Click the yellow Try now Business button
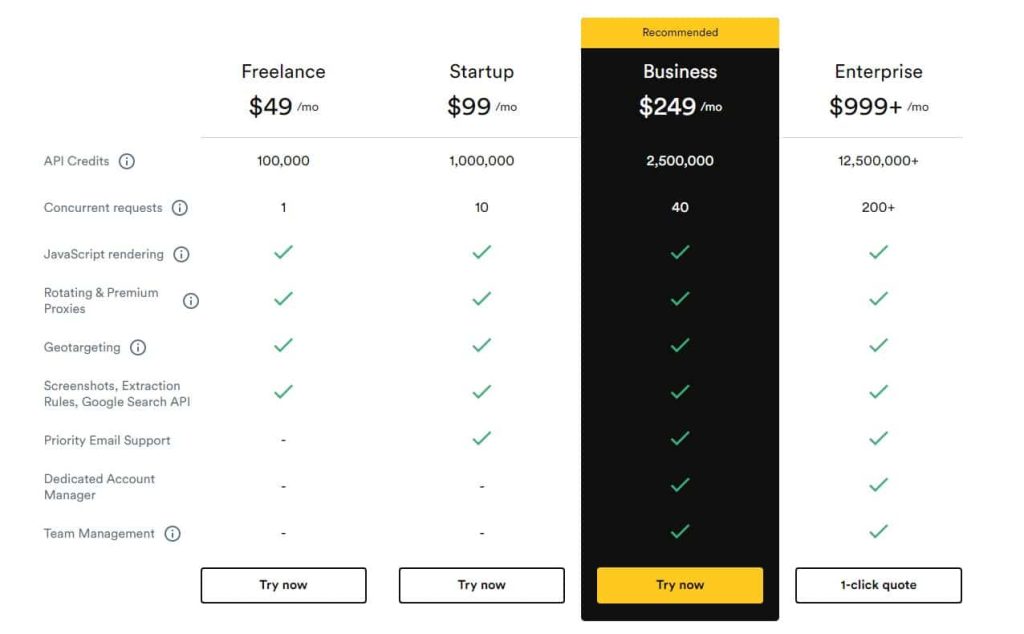The width and height of the screenshot is (1024, 634). 680,585
